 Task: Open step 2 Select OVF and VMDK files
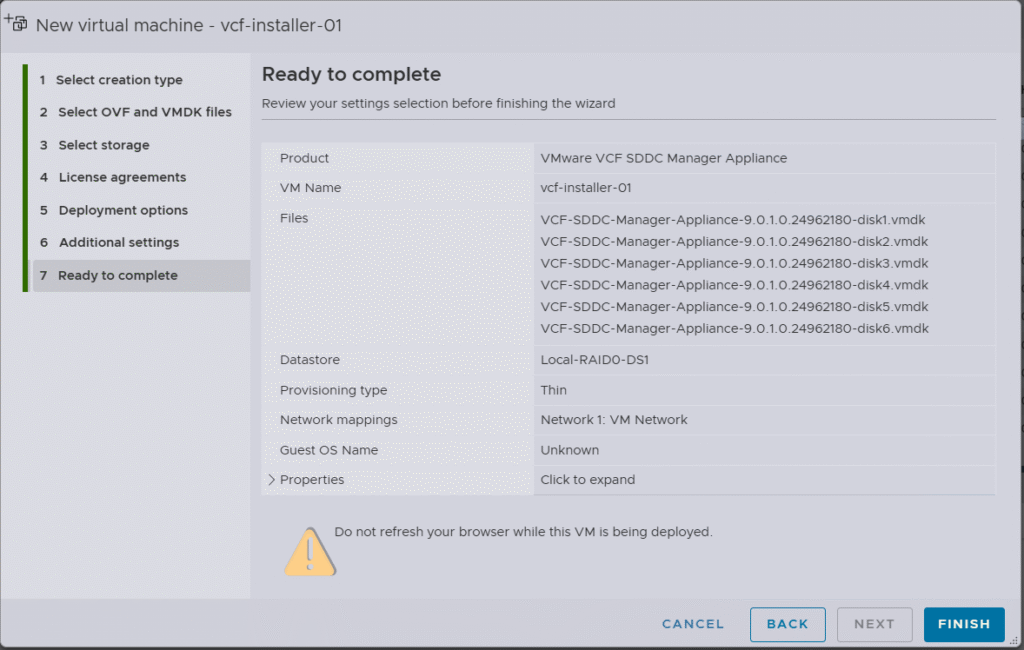(144, 112)
